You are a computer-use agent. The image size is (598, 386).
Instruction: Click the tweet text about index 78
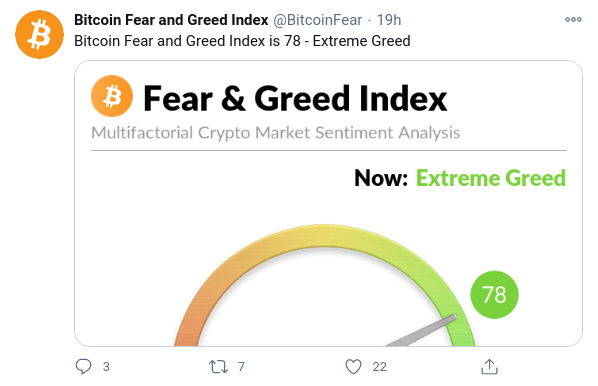[242, 41]
